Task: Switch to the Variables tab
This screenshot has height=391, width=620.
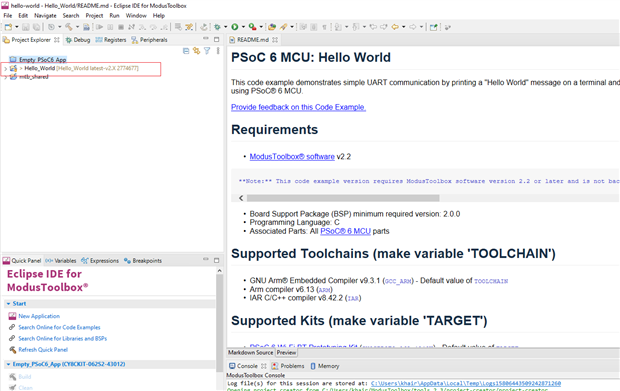Action: tap(60, 261)
